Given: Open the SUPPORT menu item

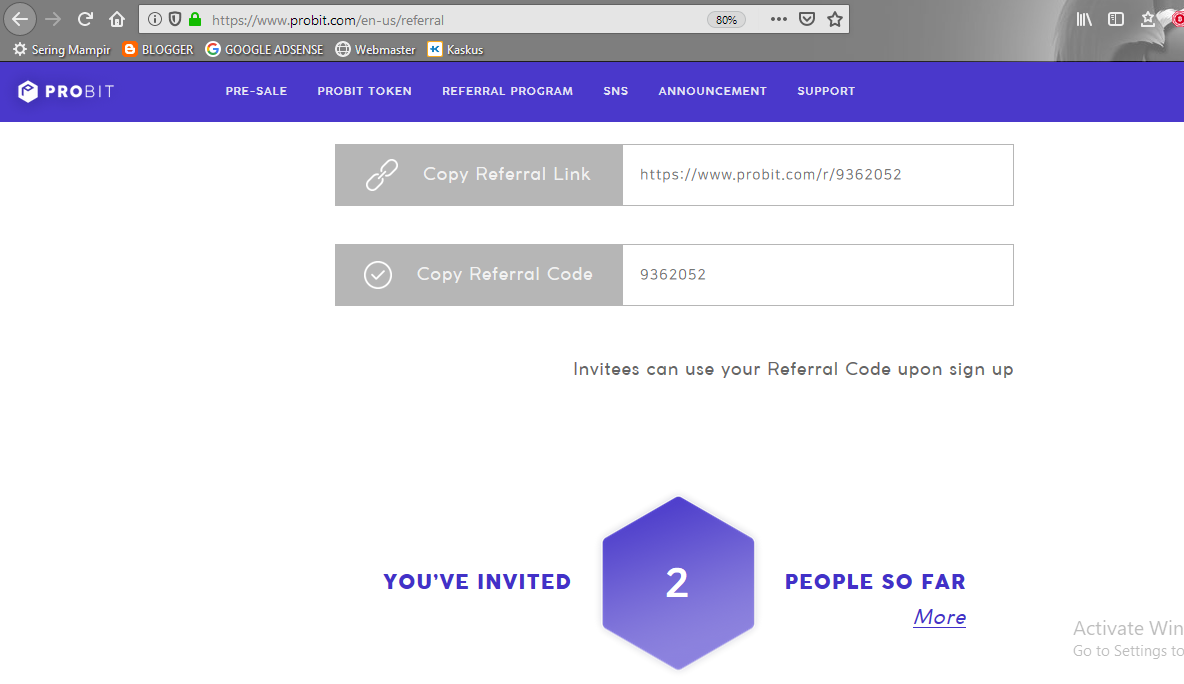Looking at the screenshot, I should click(826, 91).
